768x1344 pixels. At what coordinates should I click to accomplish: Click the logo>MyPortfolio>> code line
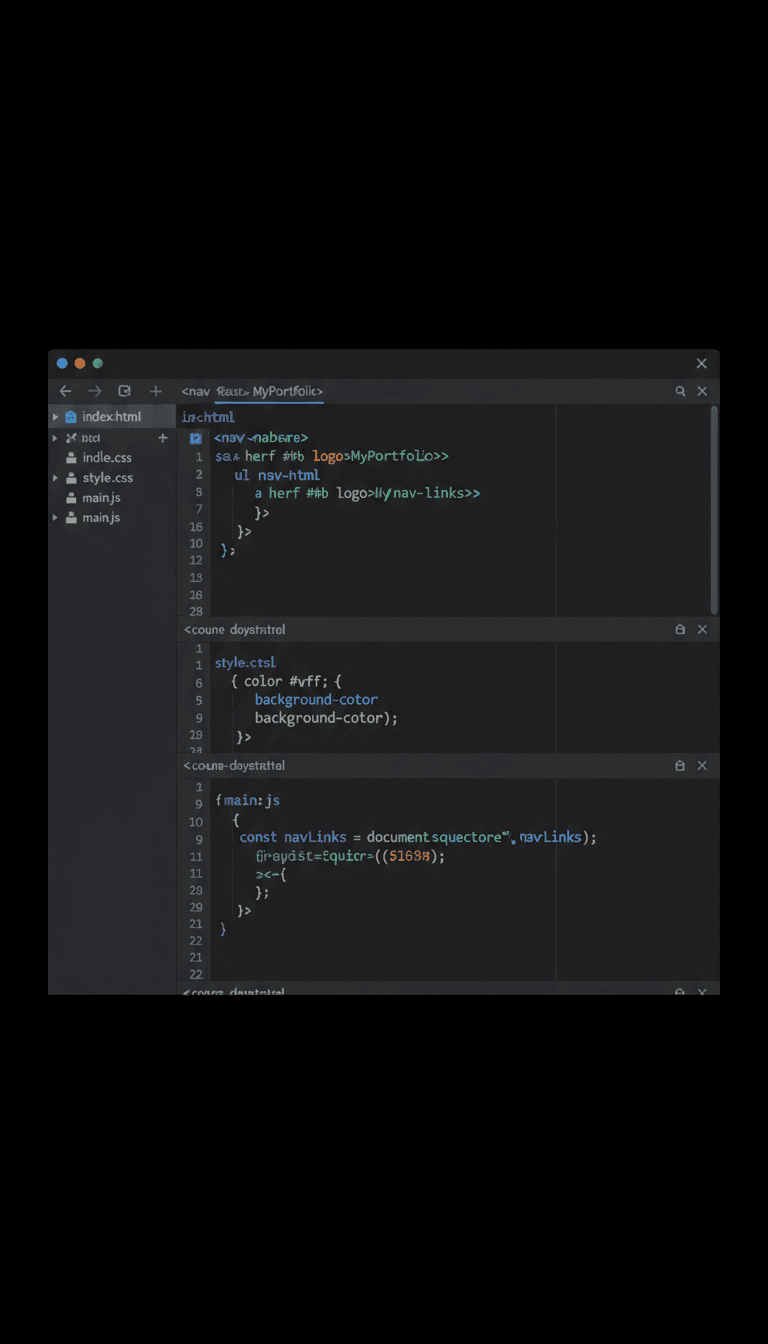[331, 456]
